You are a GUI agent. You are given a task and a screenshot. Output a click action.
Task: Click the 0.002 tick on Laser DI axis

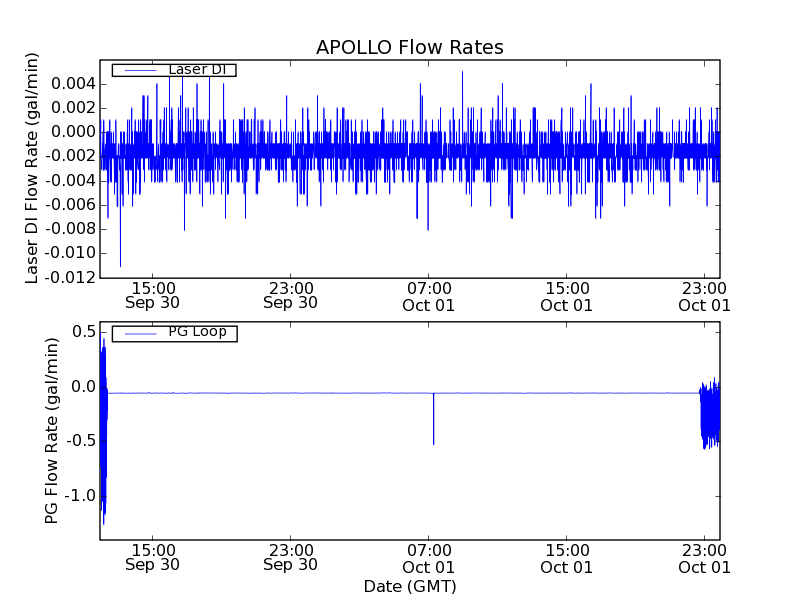(73, 108)
